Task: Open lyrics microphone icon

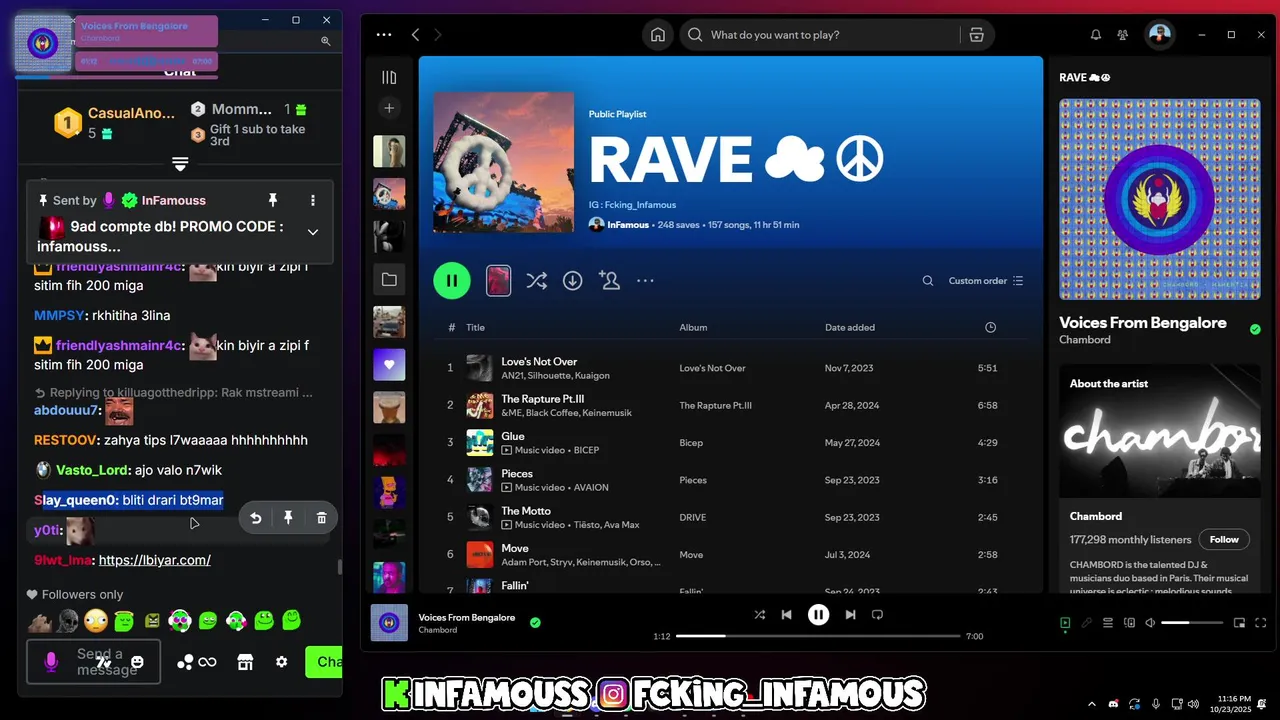Action: (x=1086, y=623)
